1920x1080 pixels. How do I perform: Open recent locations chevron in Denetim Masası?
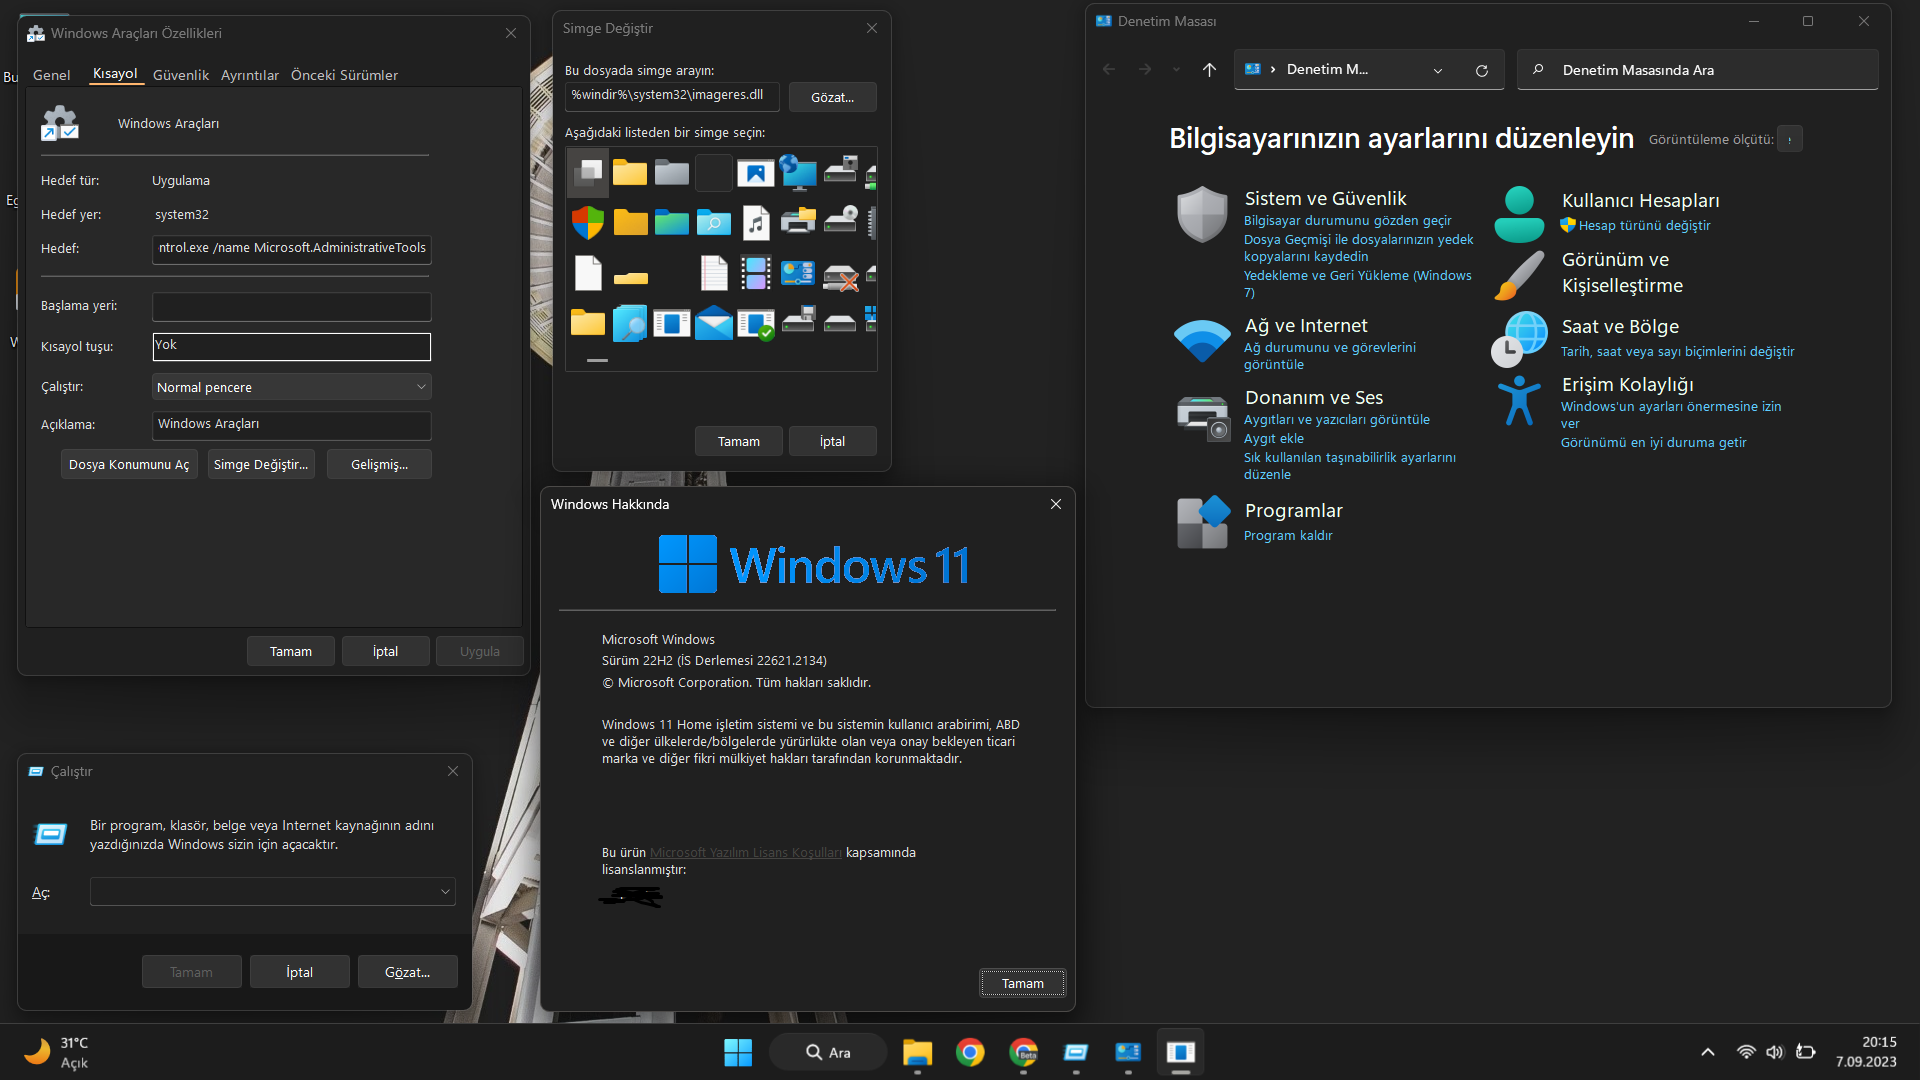click(x=1176, y=70)
